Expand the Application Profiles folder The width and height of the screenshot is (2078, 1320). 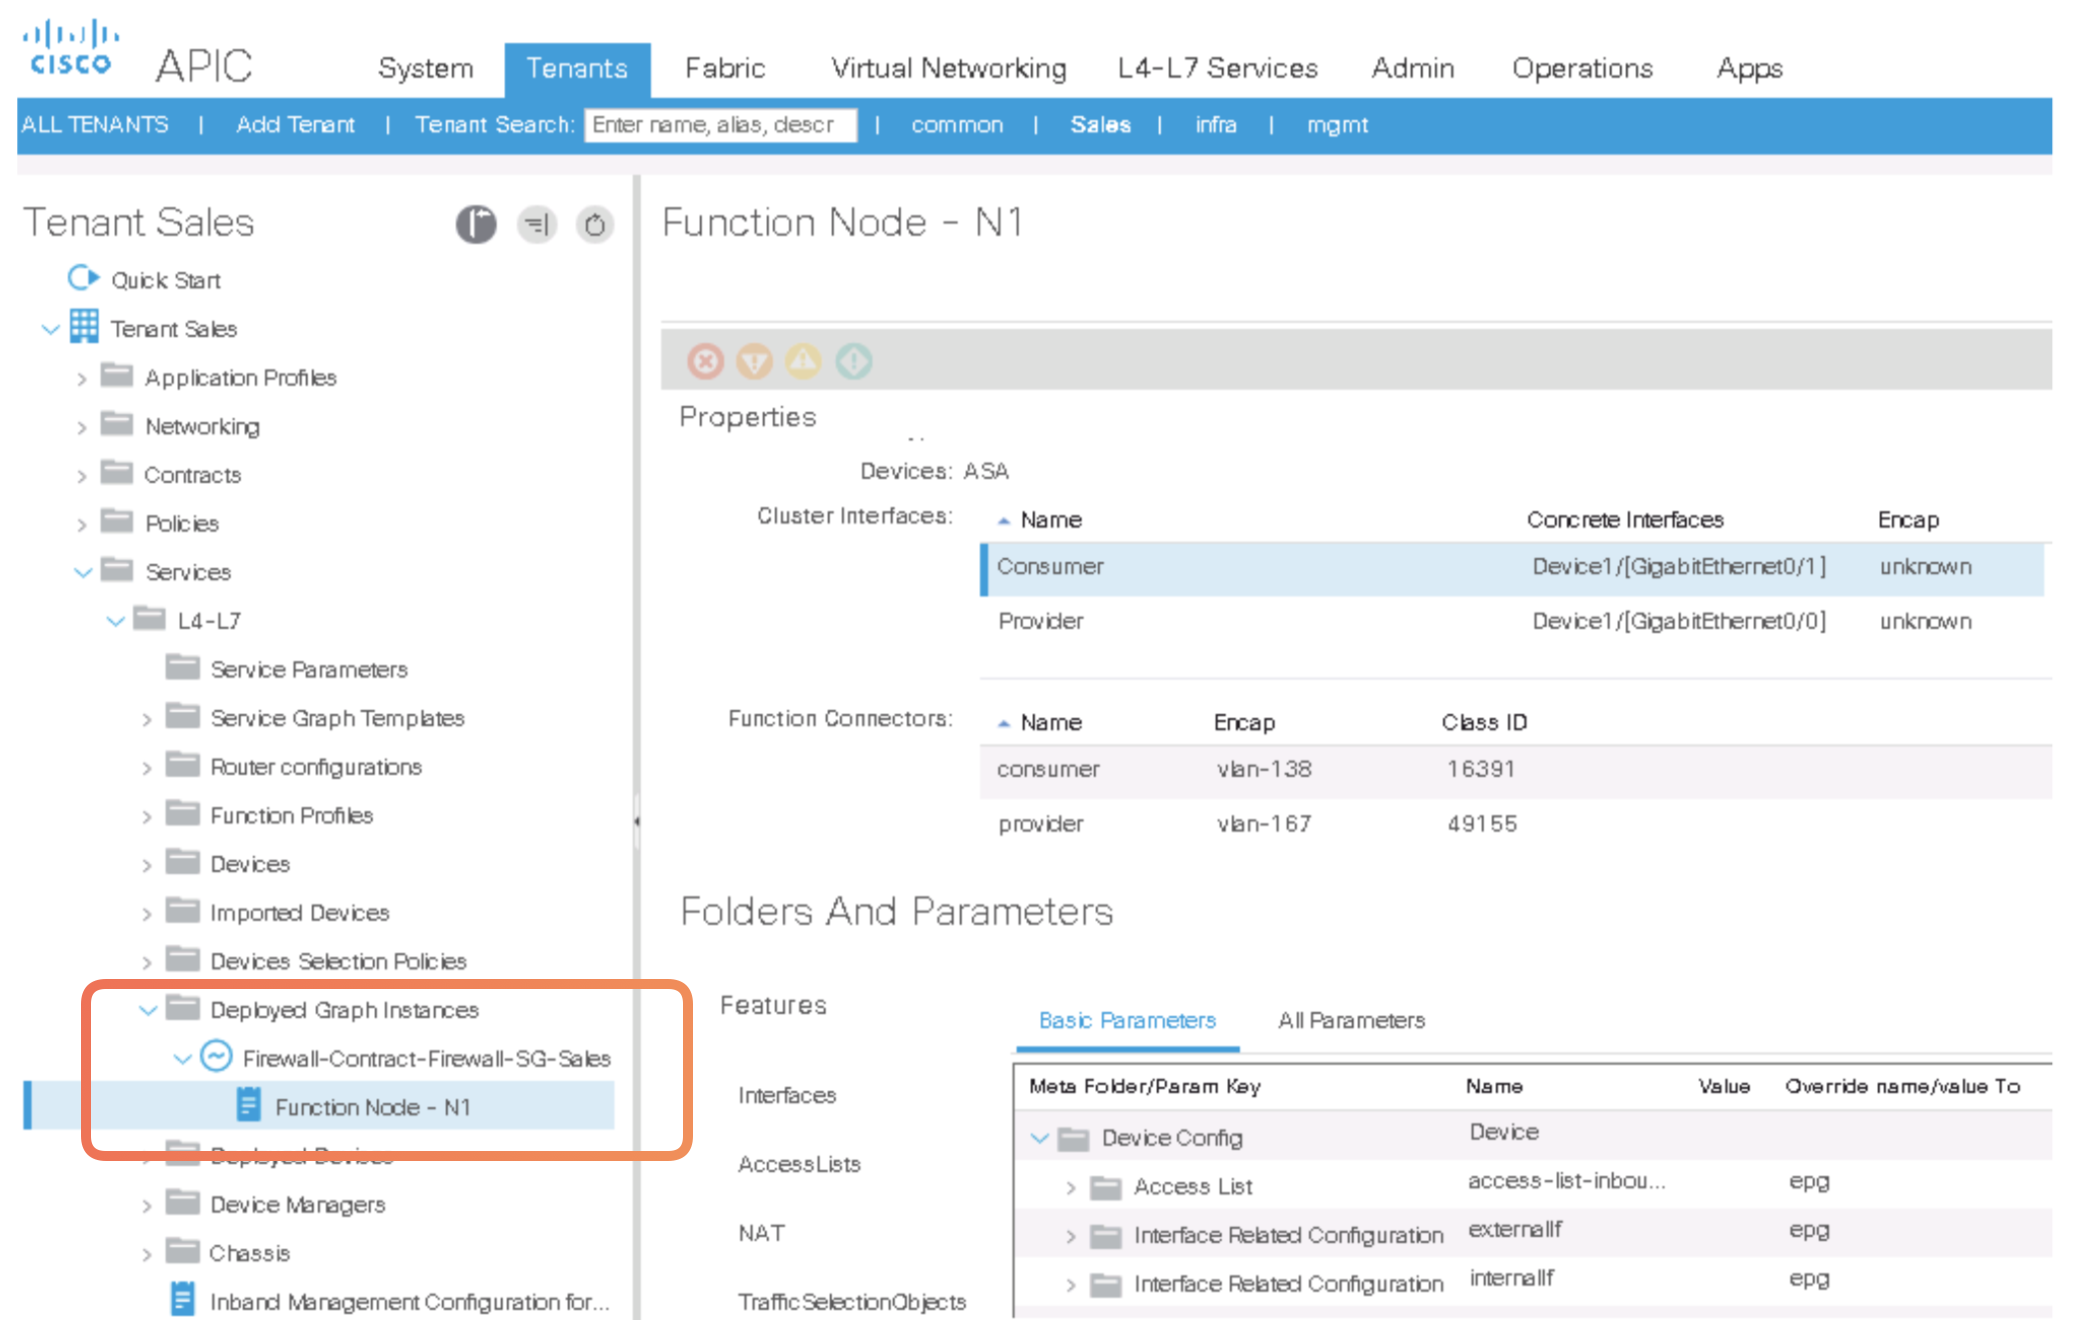coord(82,379)
